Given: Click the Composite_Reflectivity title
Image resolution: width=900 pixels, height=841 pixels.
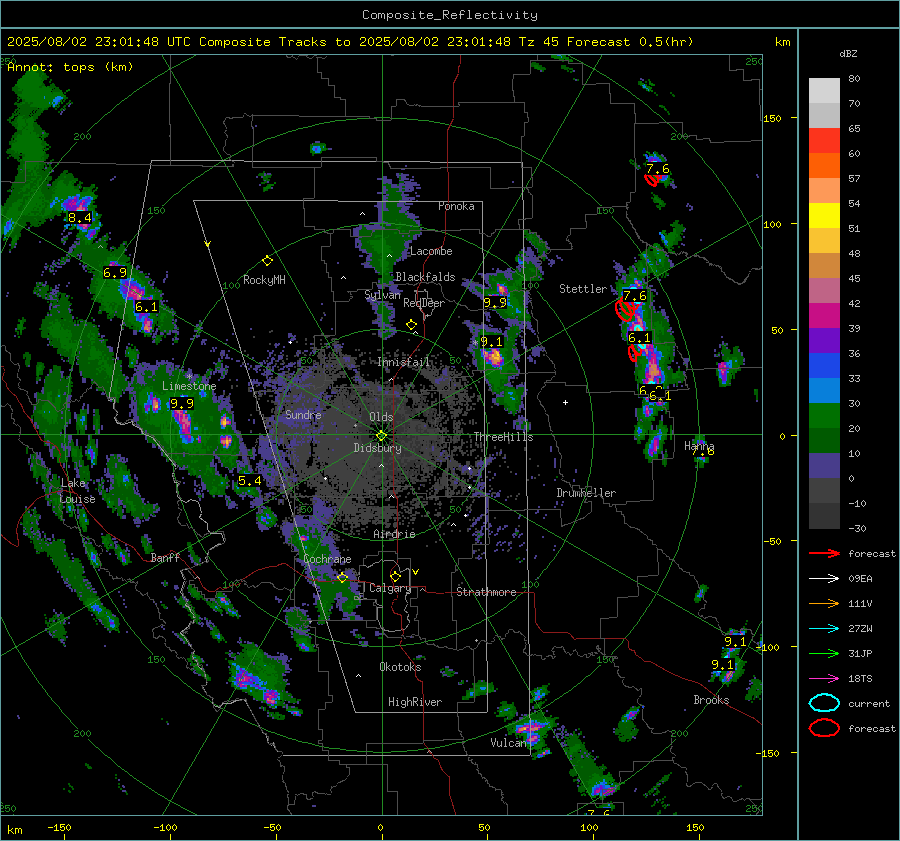Looking at the screenshot, I should (x=450, y=15).
